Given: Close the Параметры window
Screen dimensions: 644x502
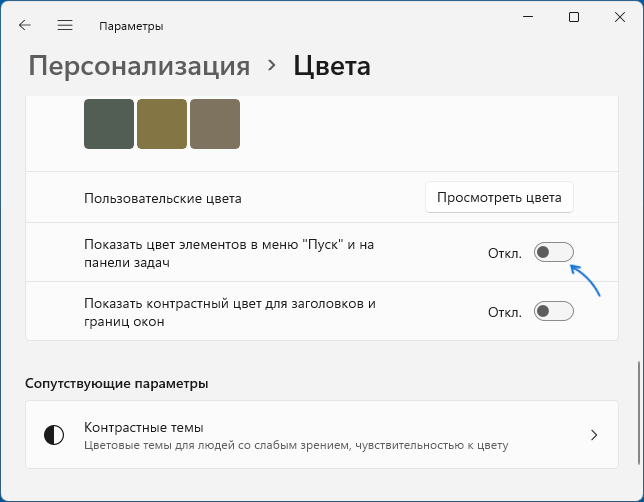Looking at the screenshot, I should pyautogui.click(x=620, y=17).
